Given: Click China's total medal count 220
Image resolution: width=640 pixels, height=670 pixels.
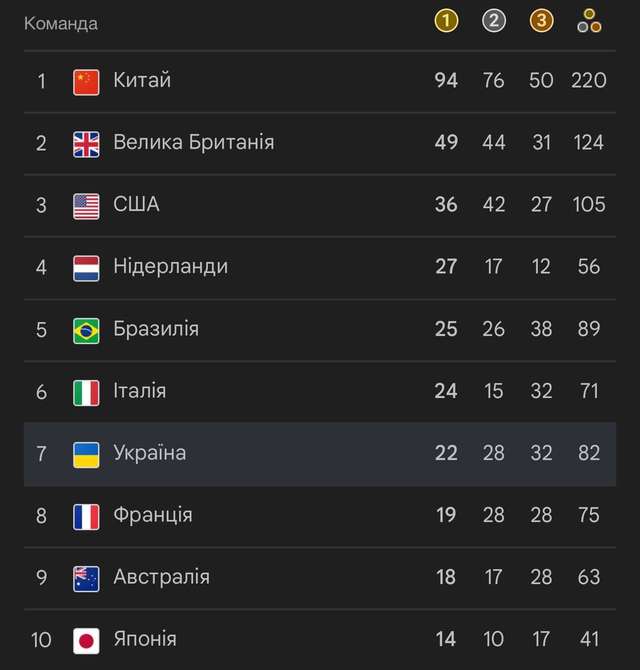Looking at the screenshot, I should click(x=589, y=81).
